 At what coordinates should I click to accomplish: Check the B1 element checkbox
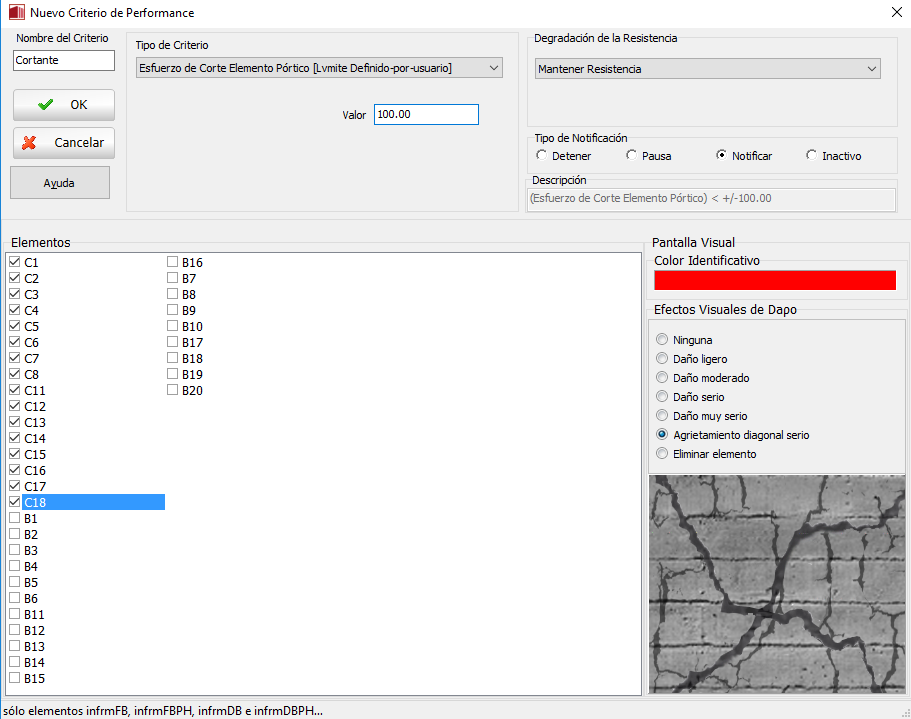pos(15,518)
